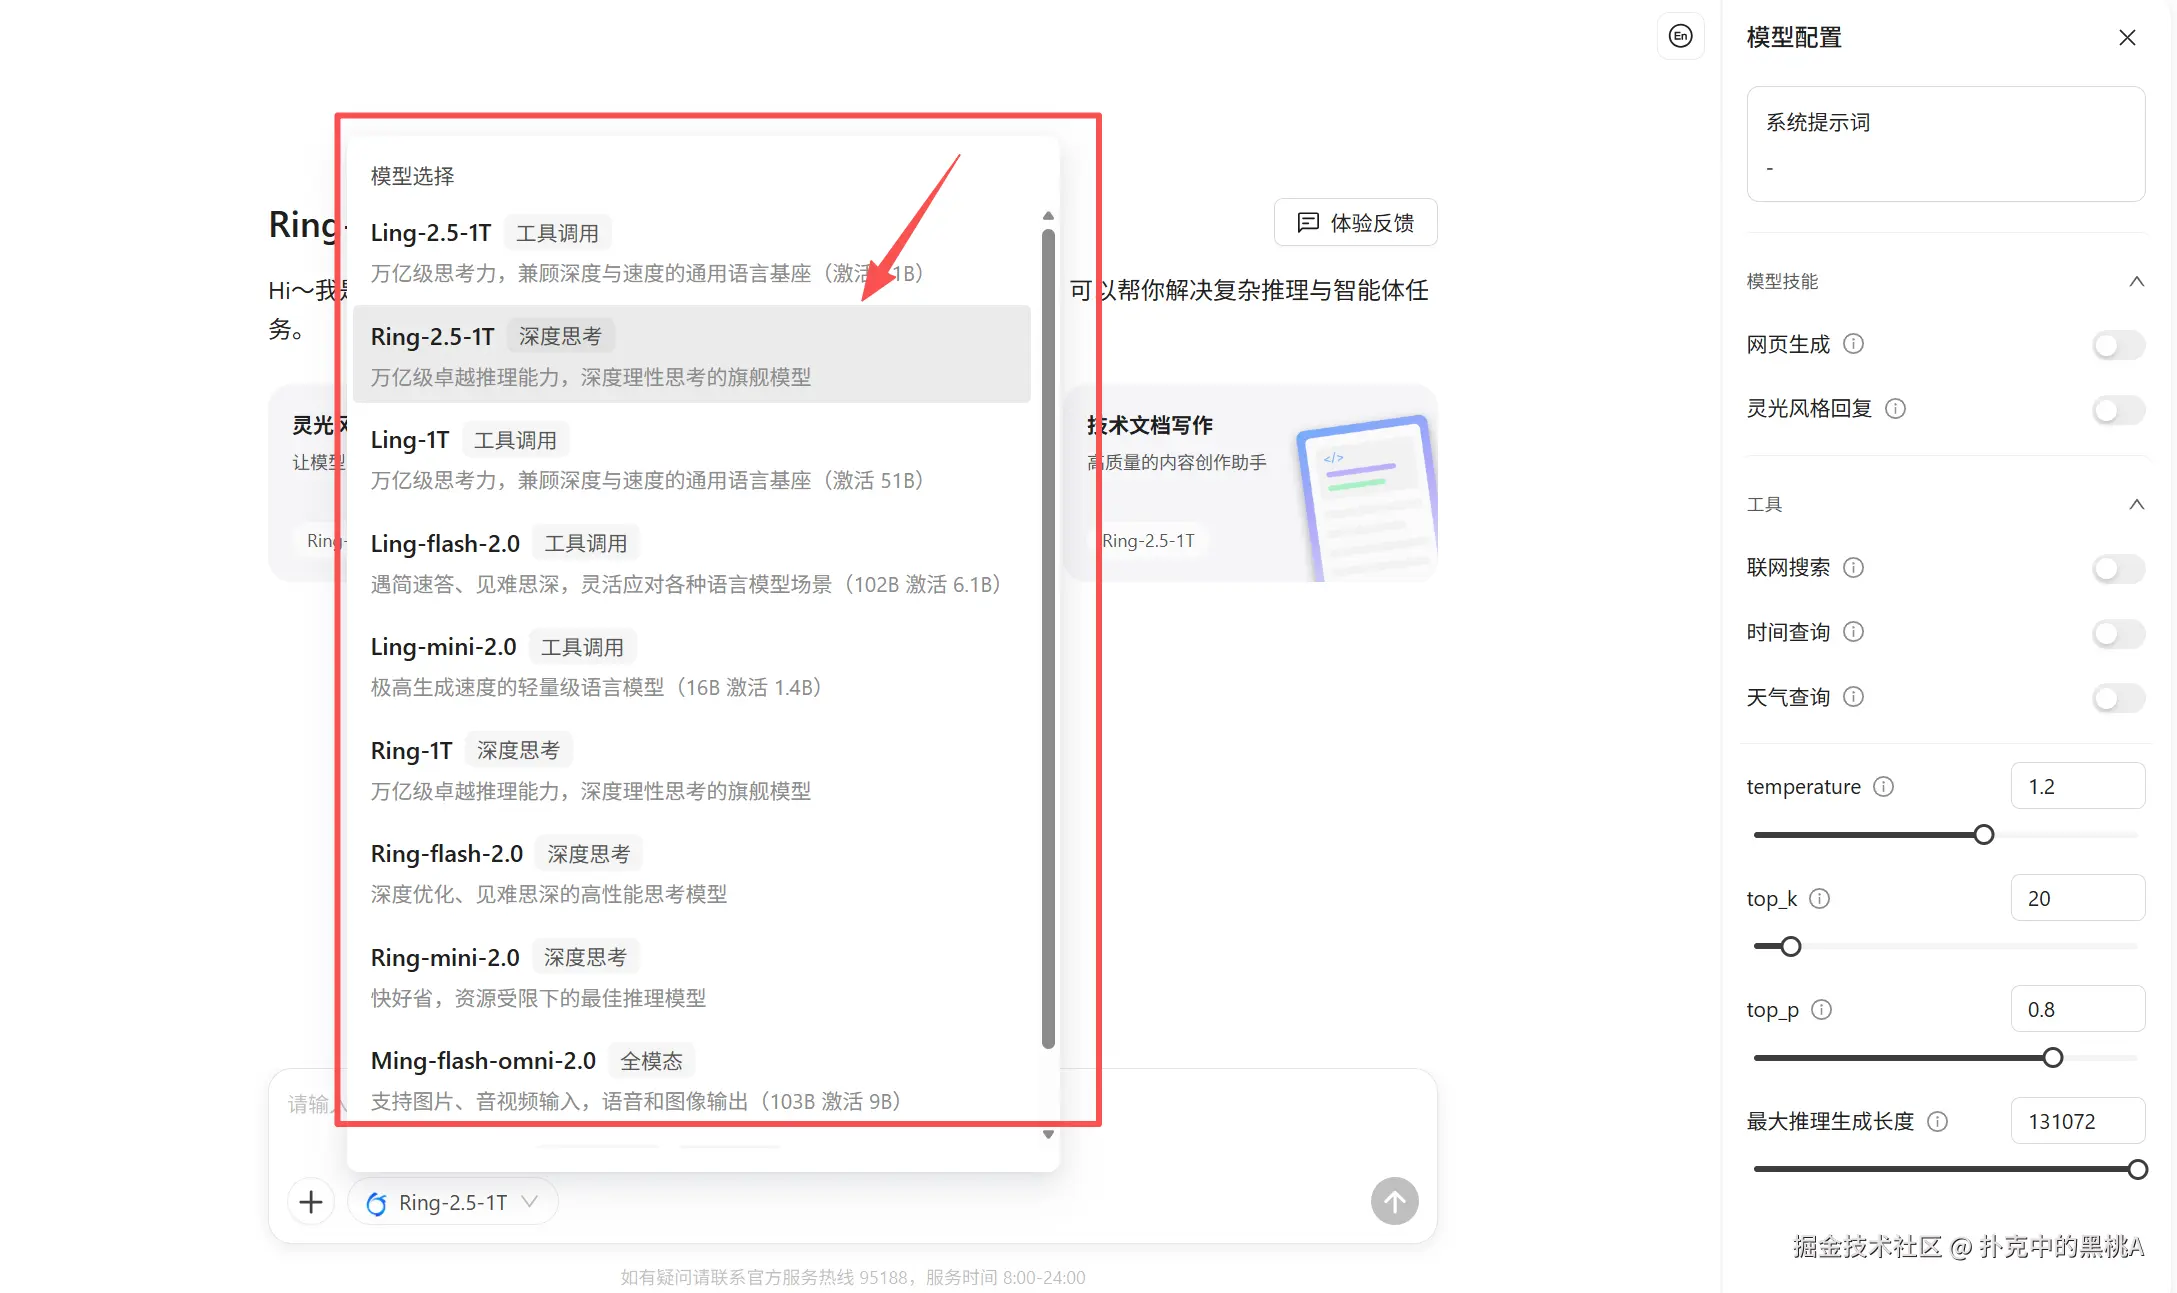Click info icon next to temperature

1883,787
